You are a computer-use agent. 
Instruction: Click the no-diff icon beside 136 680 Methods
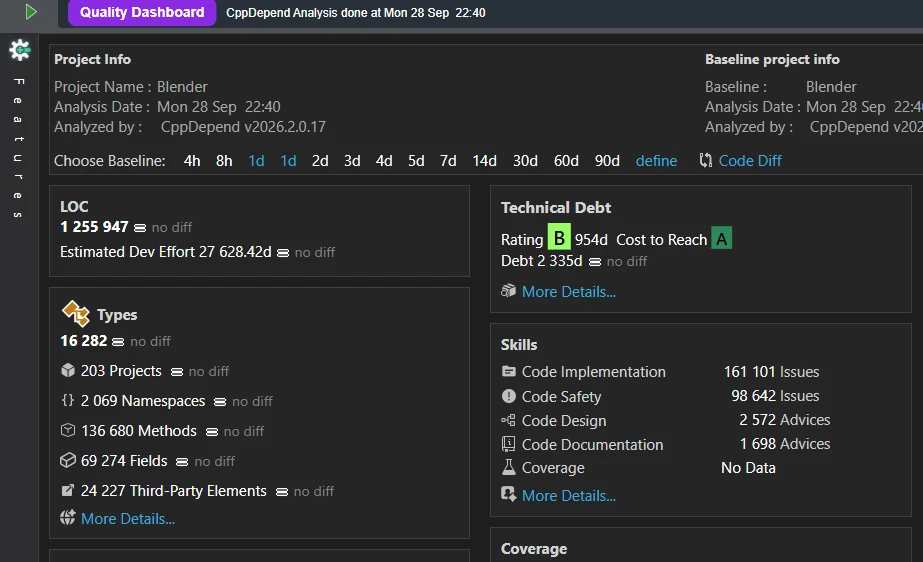tap(212, 432)
